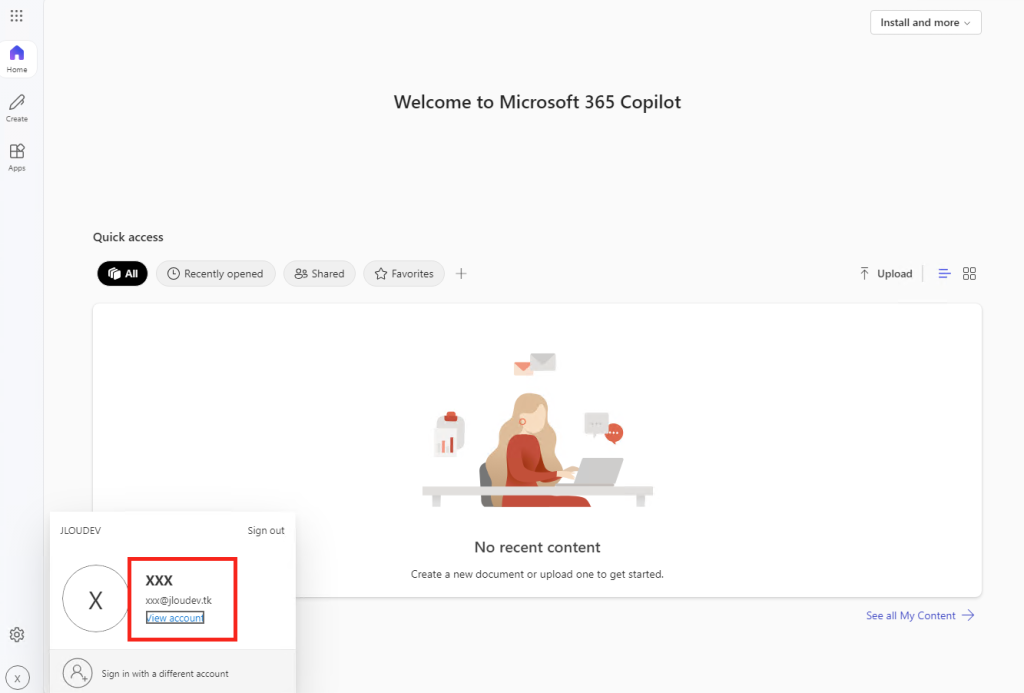The width and height of the screenshot is (1024, 693).
Task: Click the large X profile picture
Action: (95, 599)
